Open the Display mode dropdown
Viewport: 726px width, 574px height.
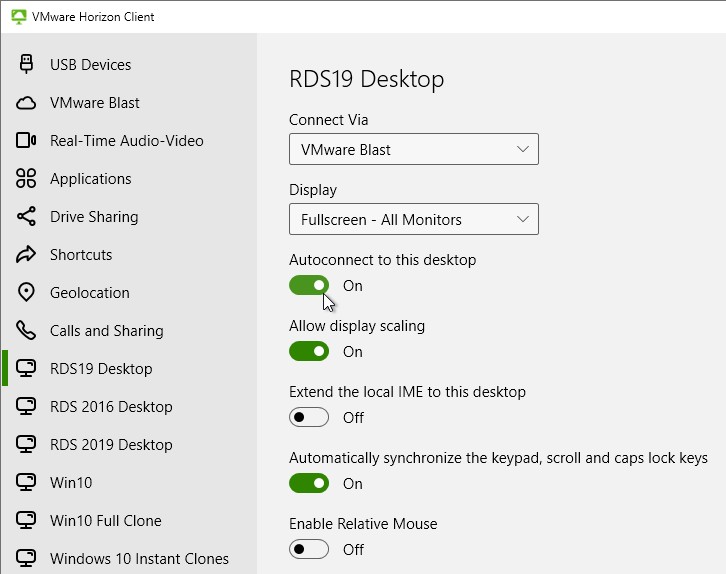[413, 219]
